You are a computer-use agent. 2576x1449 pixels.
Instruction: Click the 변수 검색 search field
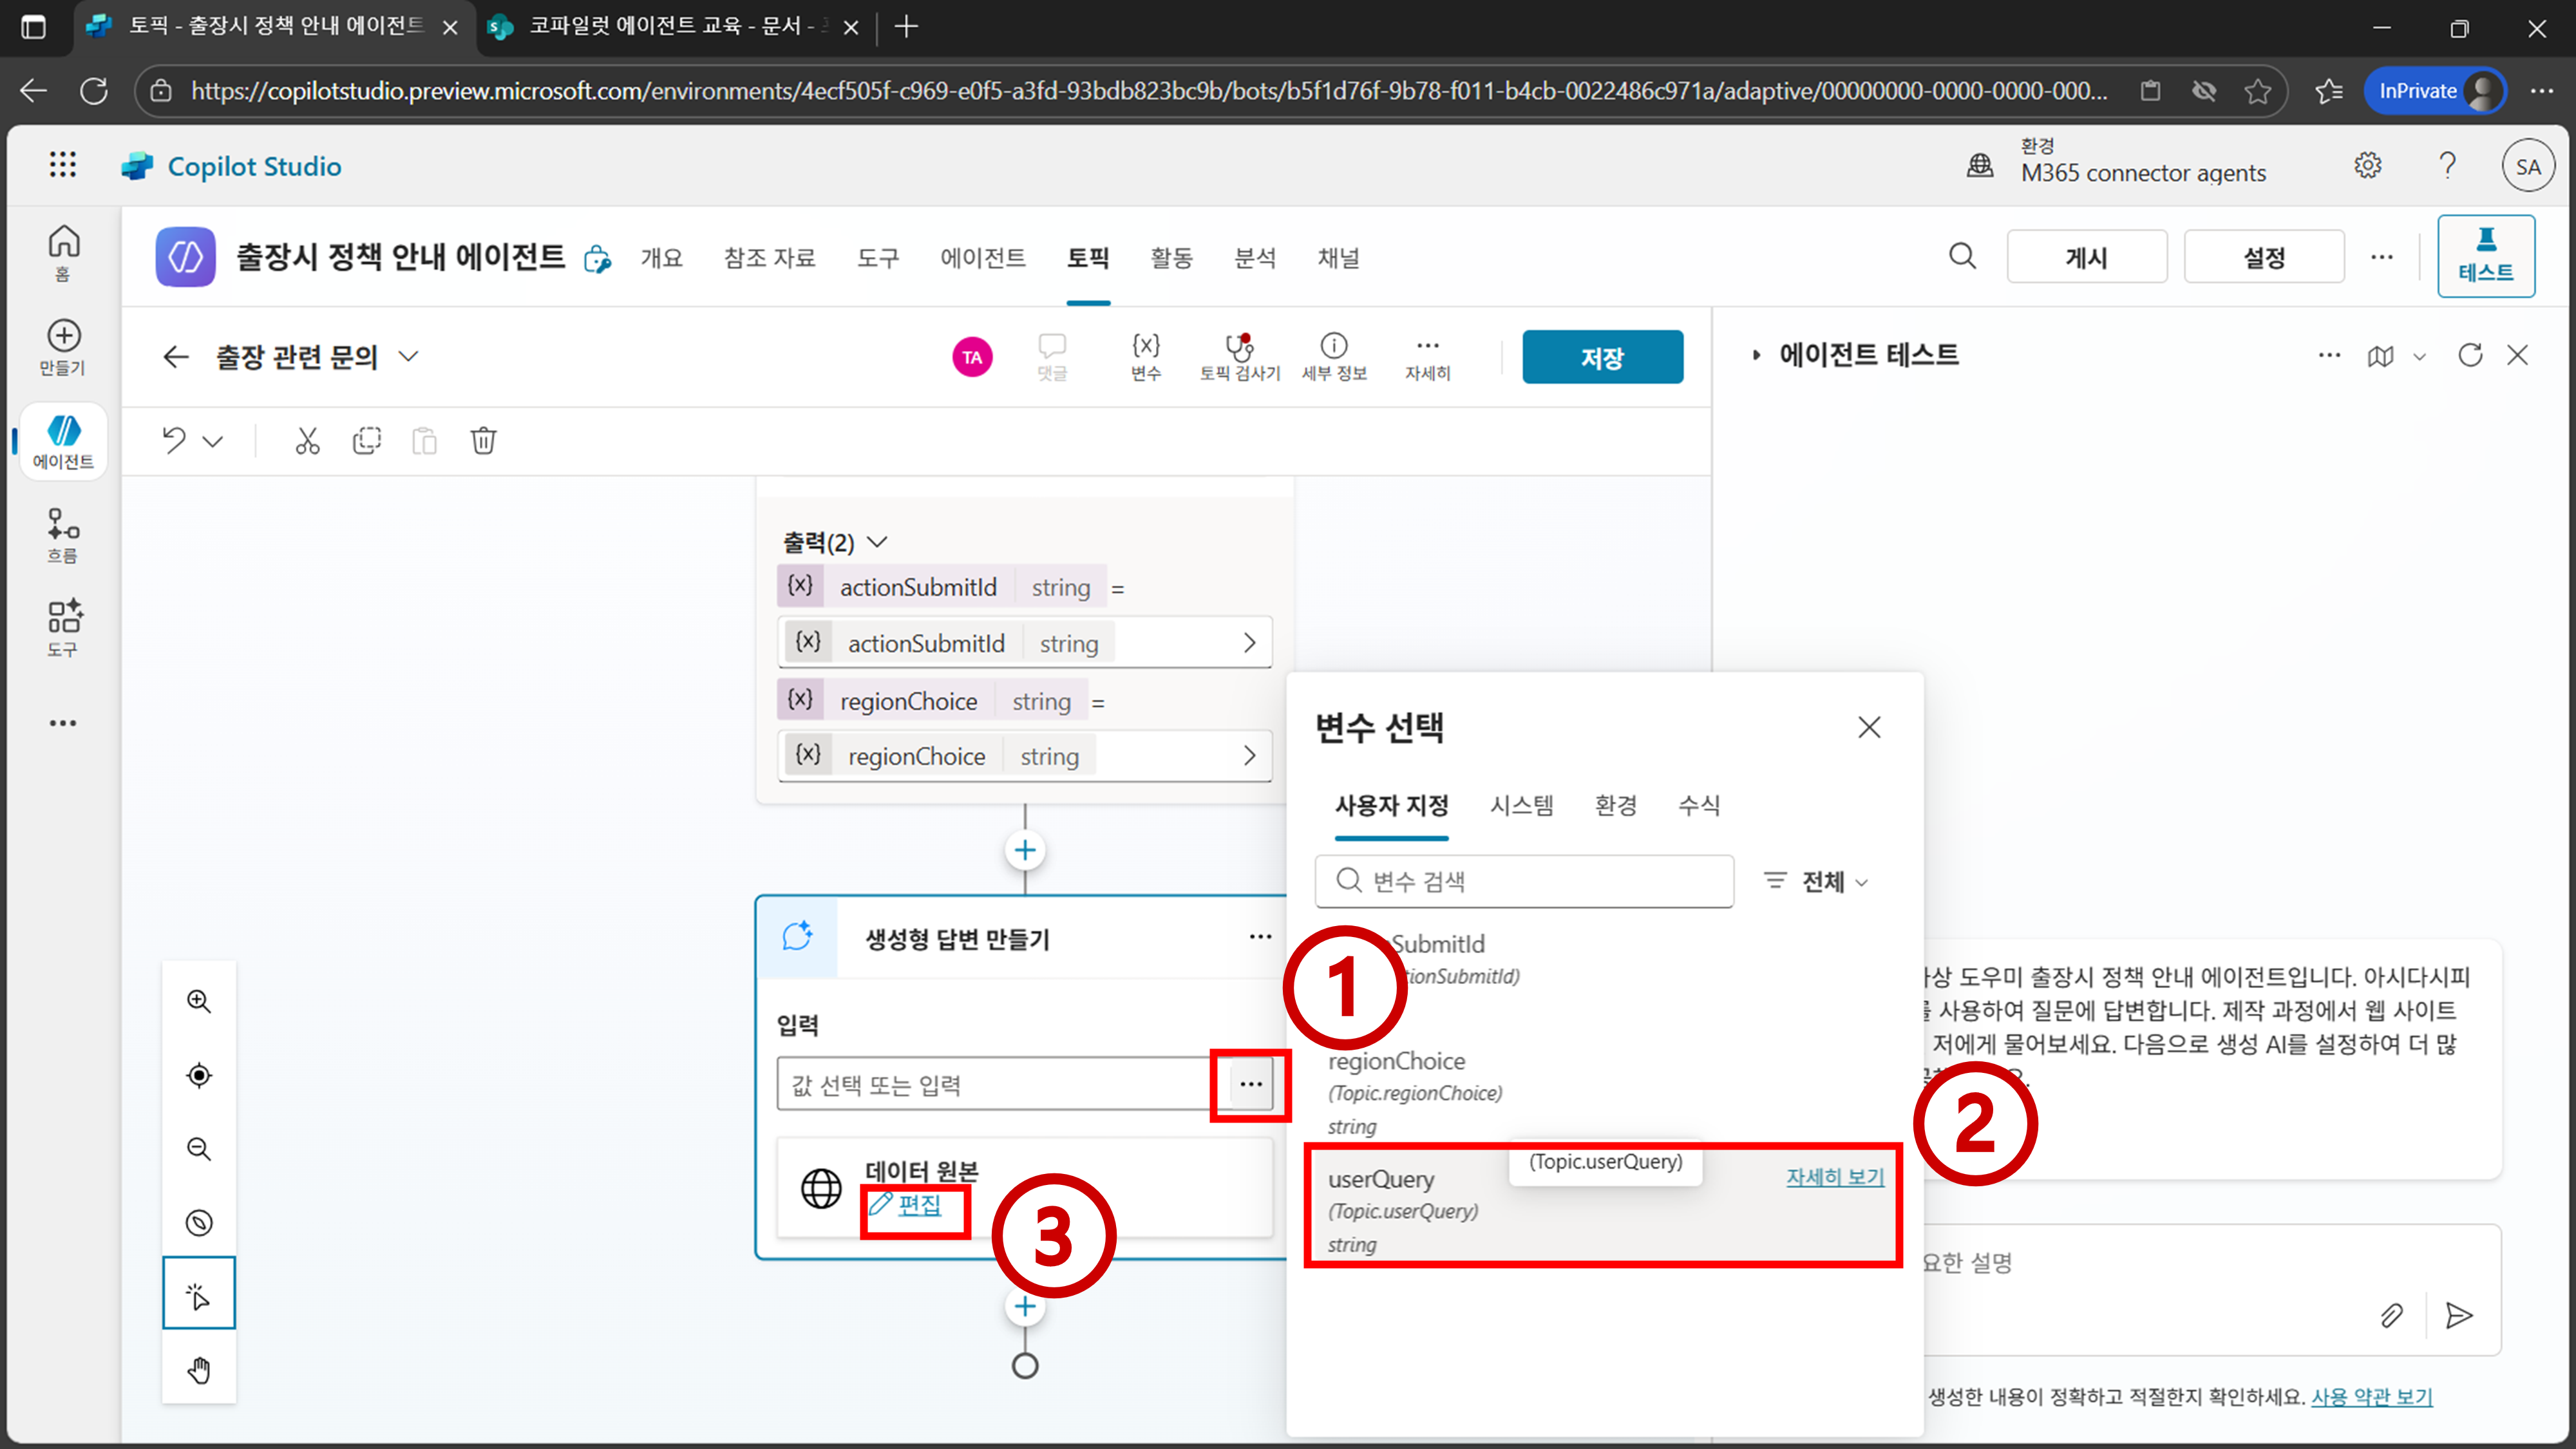pyautogui.click(x=1524, y=881)
